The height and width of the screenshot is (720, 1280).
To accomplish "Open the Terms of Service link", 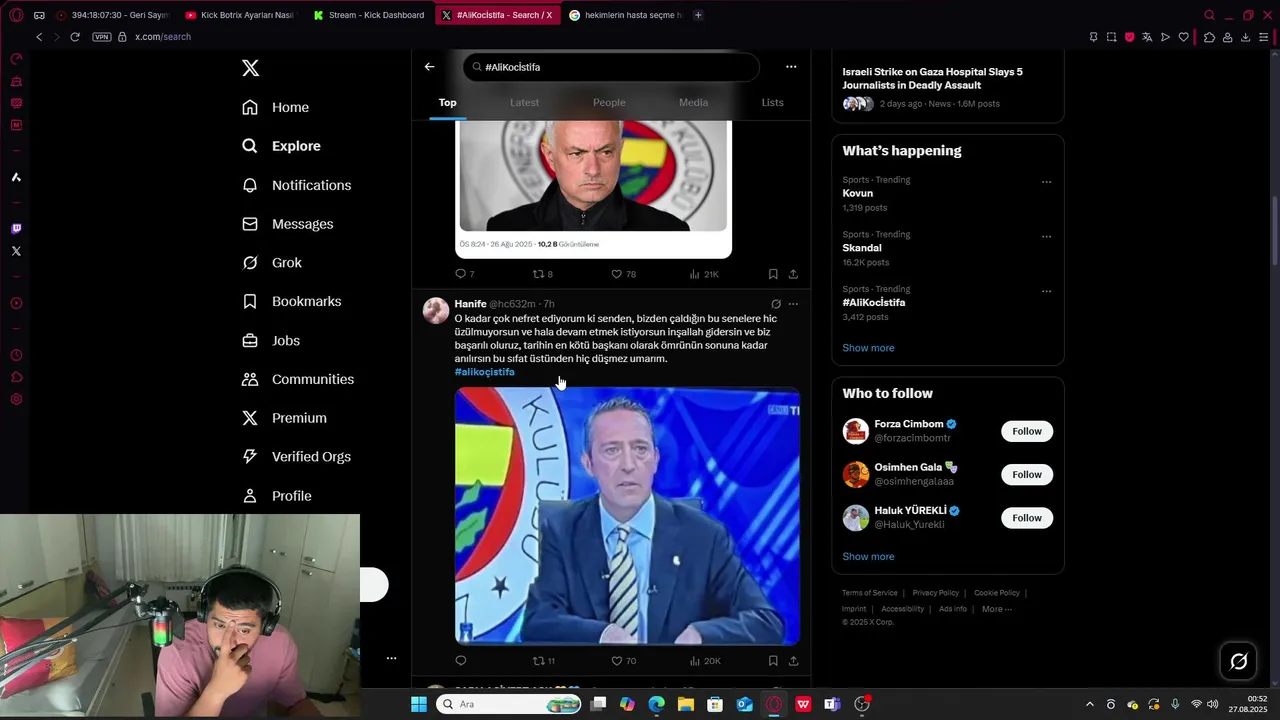I will [x=870, y=593].
